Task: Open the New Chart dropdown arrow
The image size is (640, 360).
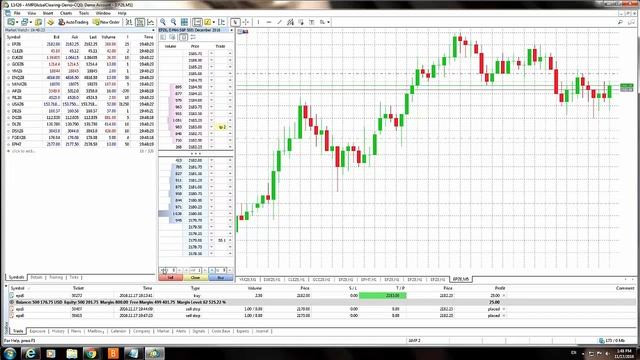Action: click(17, 22)
